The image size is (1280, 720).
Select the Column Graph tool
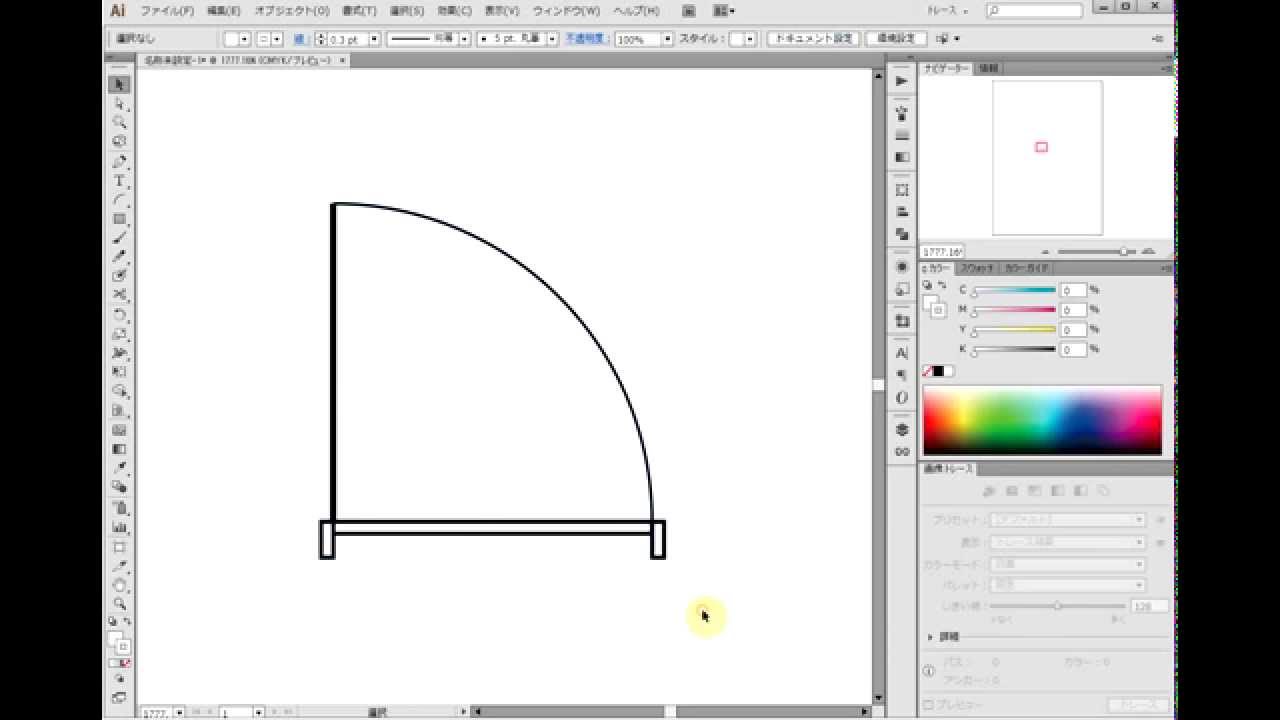click(119, 527)
